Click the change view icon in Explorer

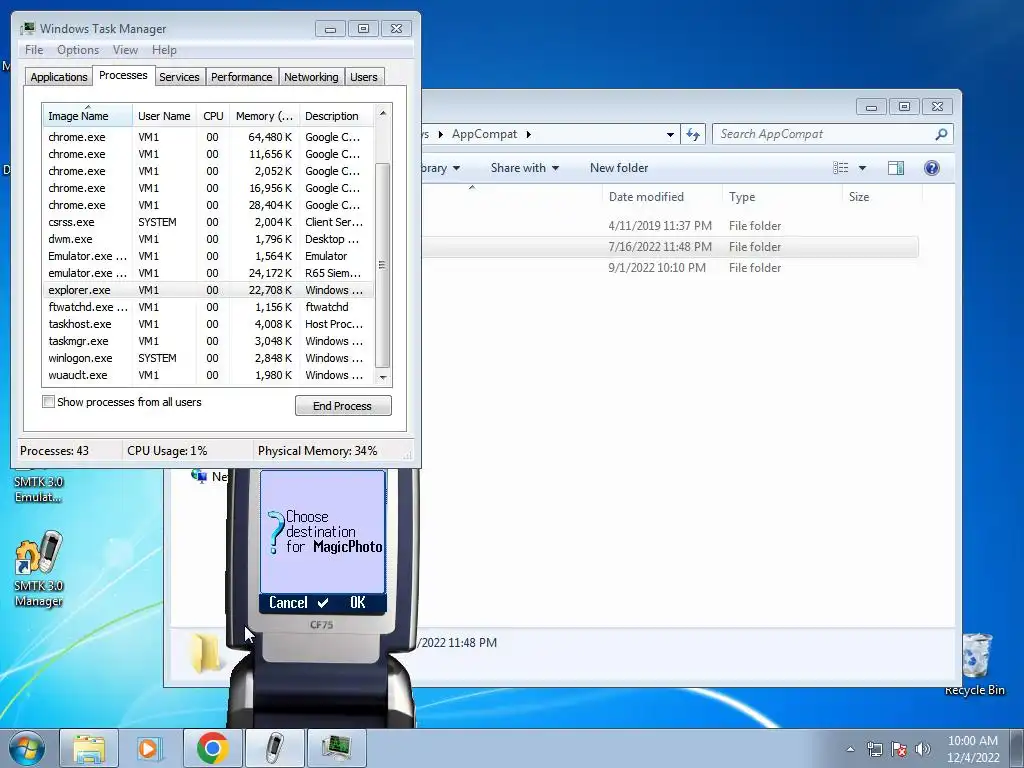tap(841, 168)
